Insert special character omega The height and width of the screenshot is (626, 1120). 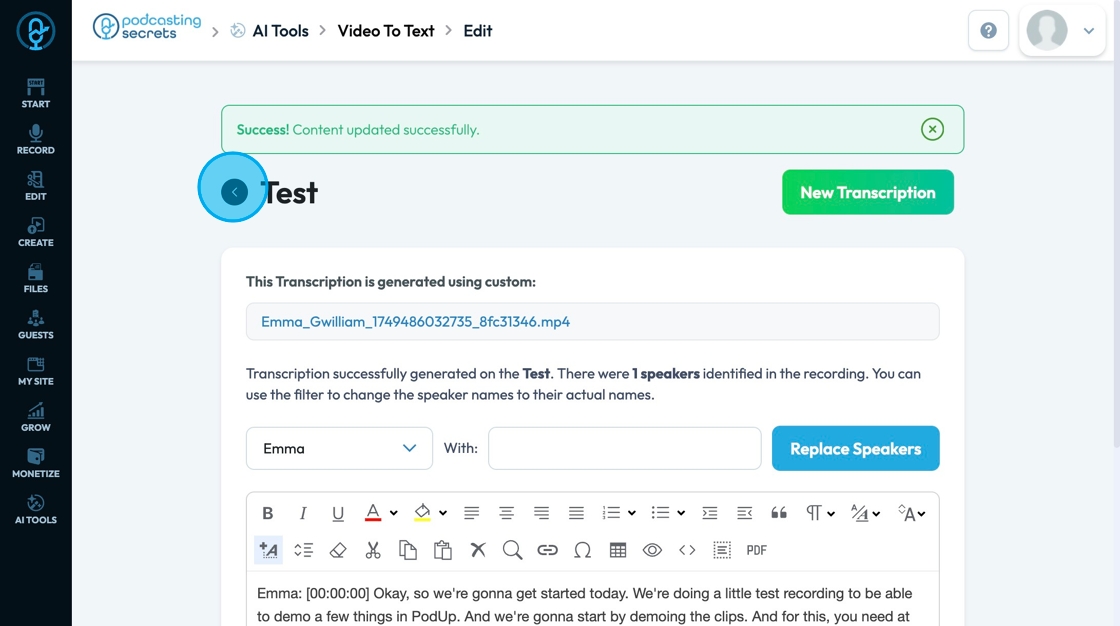[582, 550]
